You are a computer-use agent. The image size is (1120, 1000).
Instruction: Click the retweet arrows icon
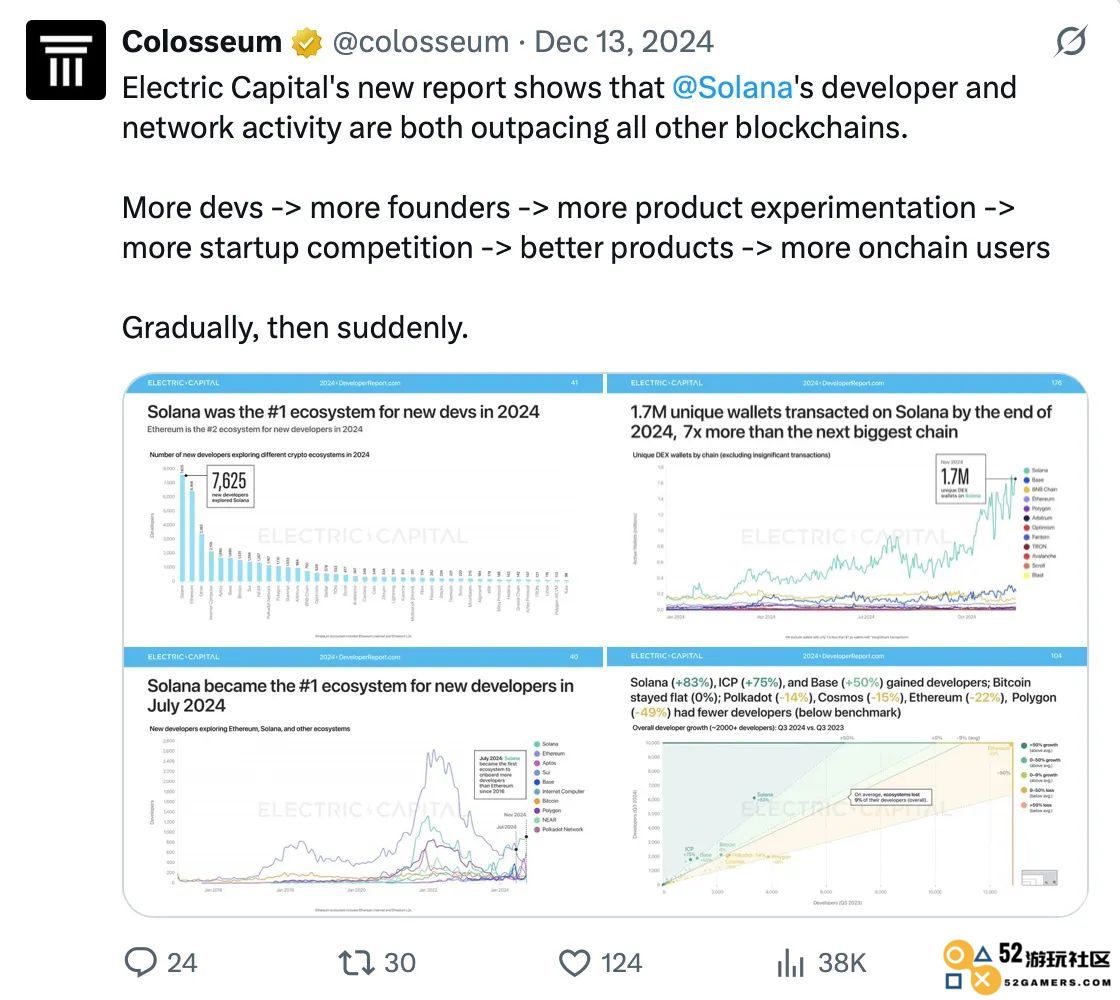[x=356, y=962]
